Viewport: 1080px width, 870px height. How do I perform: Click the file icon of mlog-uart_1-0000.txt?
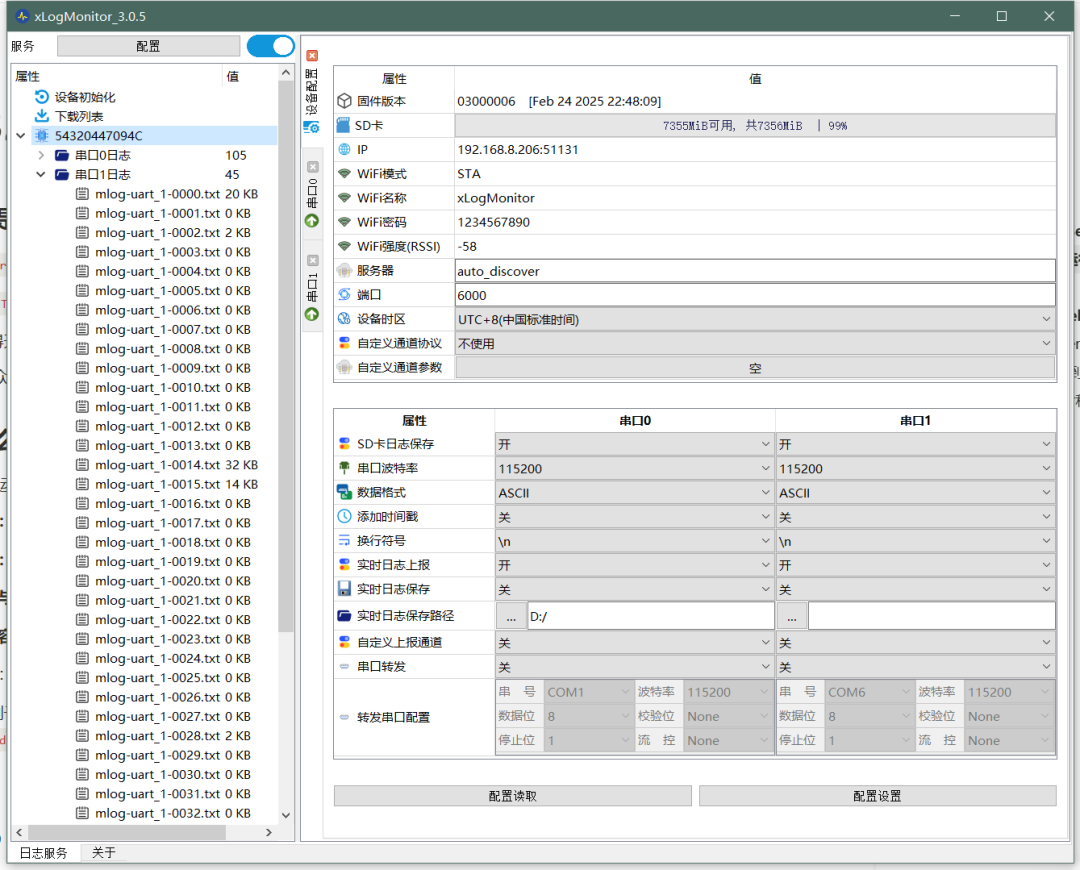pyautogui.click(x=82, y=194)
